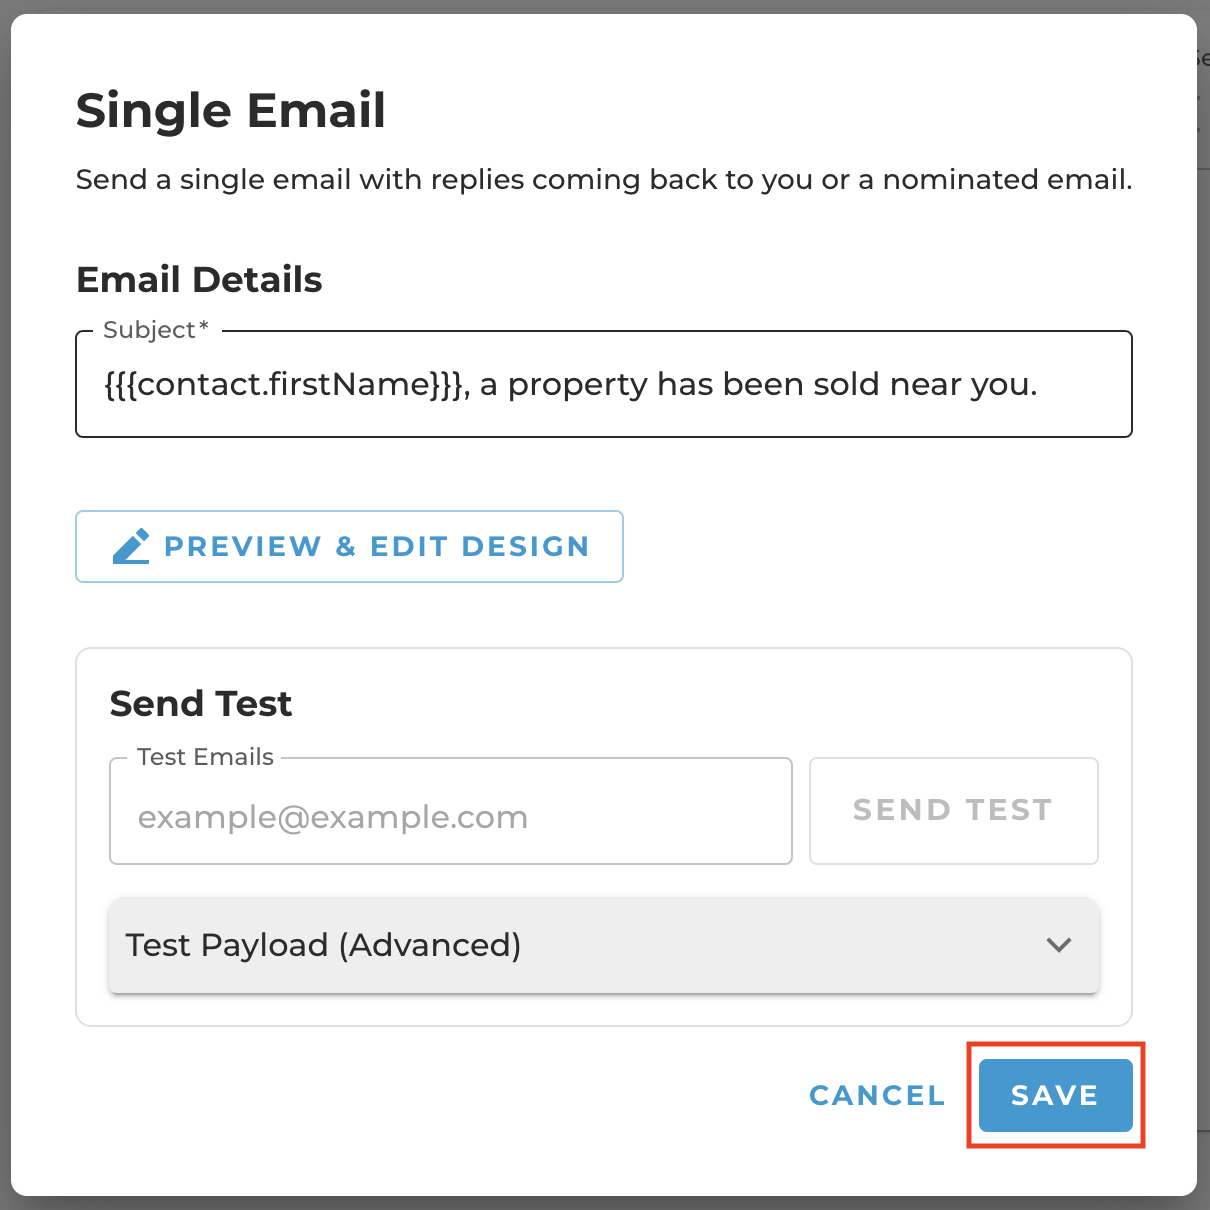Click the chevron arrow on Test Payload row
The width and height of the screenshot is (1210, 1210).
[1058, 945]
